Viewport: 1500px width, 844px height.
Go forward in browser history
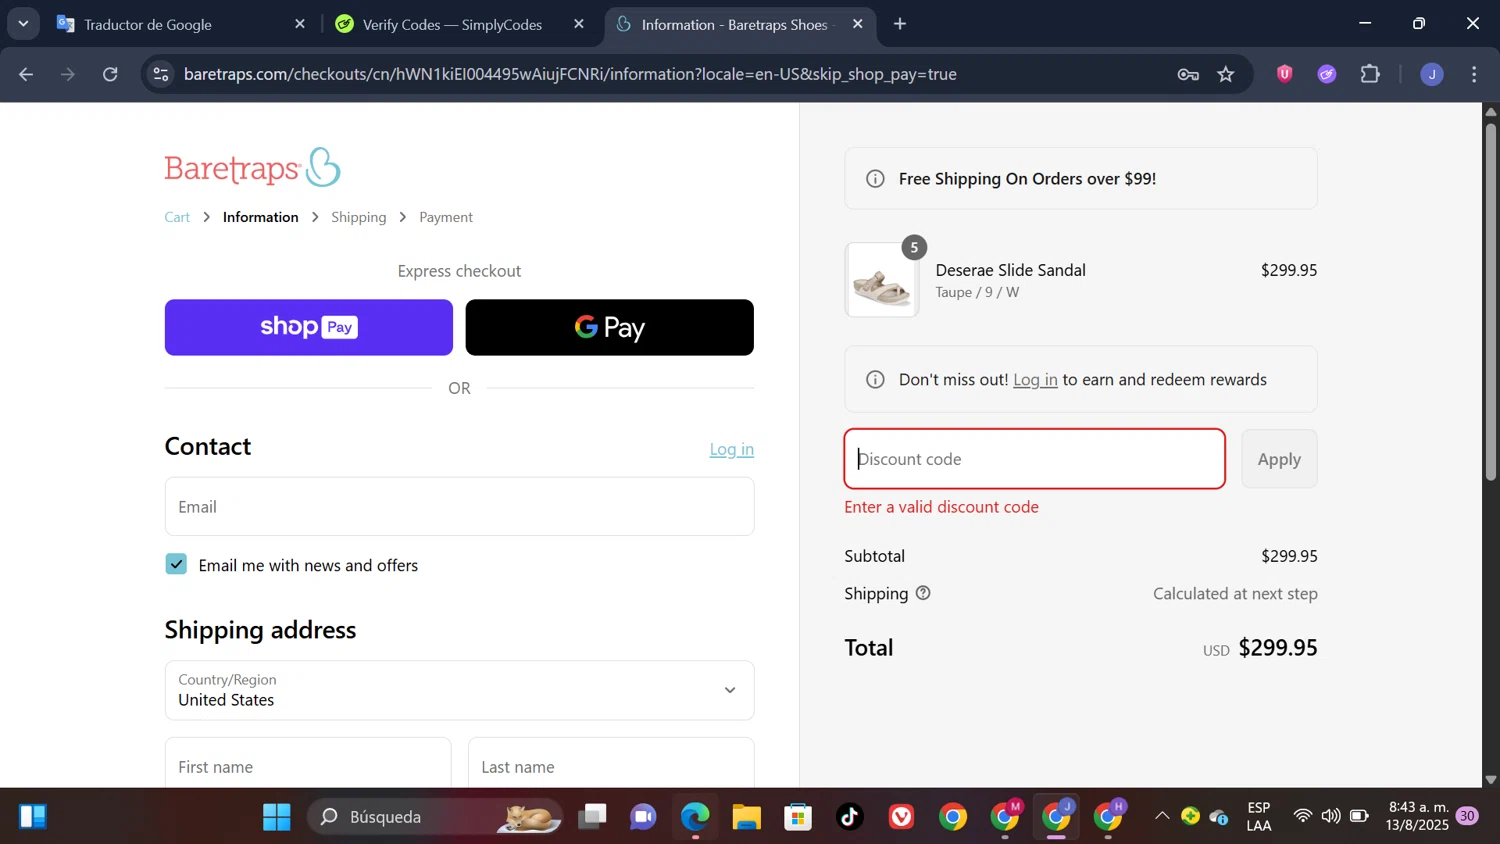coord(68,74)
